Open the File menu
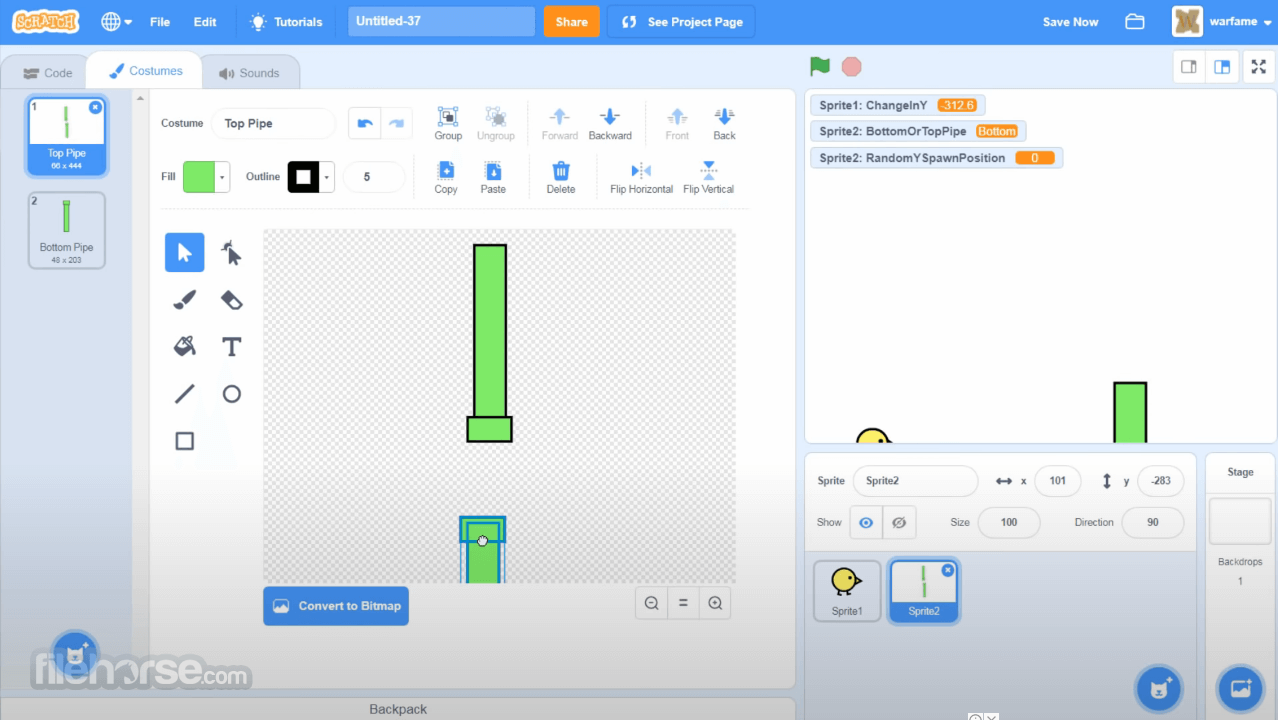 click(160, 22)
